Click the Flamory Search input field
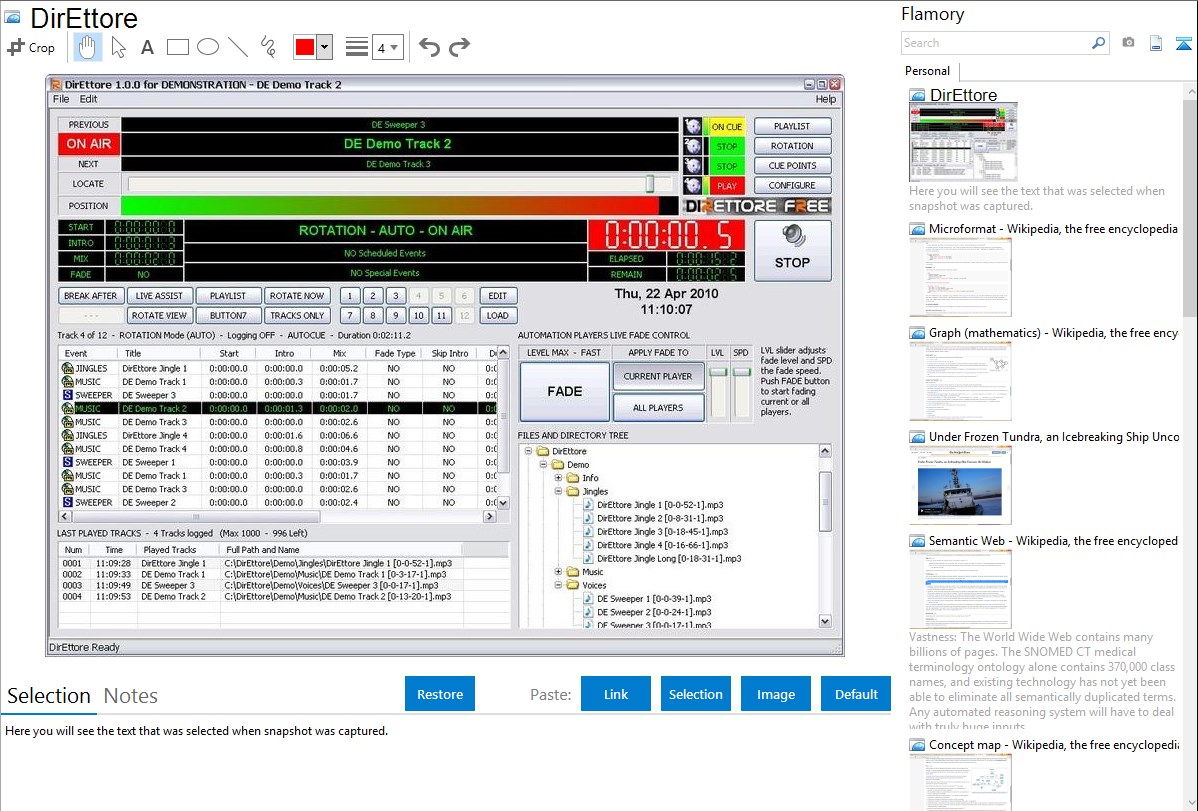The image size is (1198, 811). coord(996,43)
